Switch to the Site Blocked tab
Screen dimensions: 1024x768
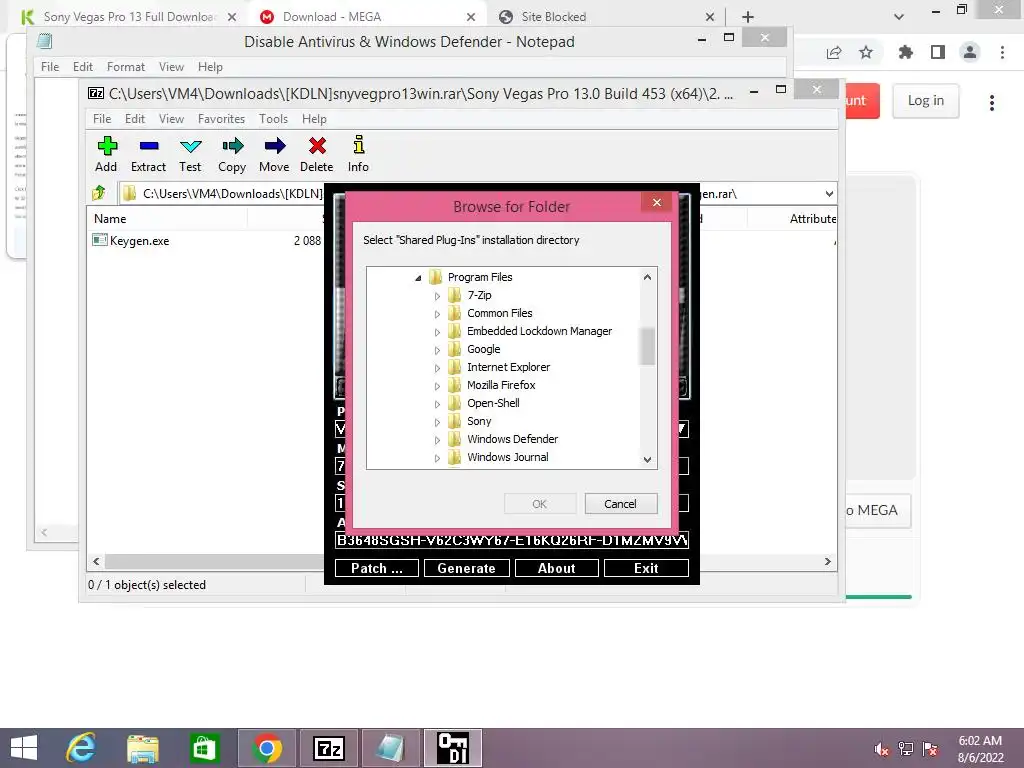tap(554, 17)
